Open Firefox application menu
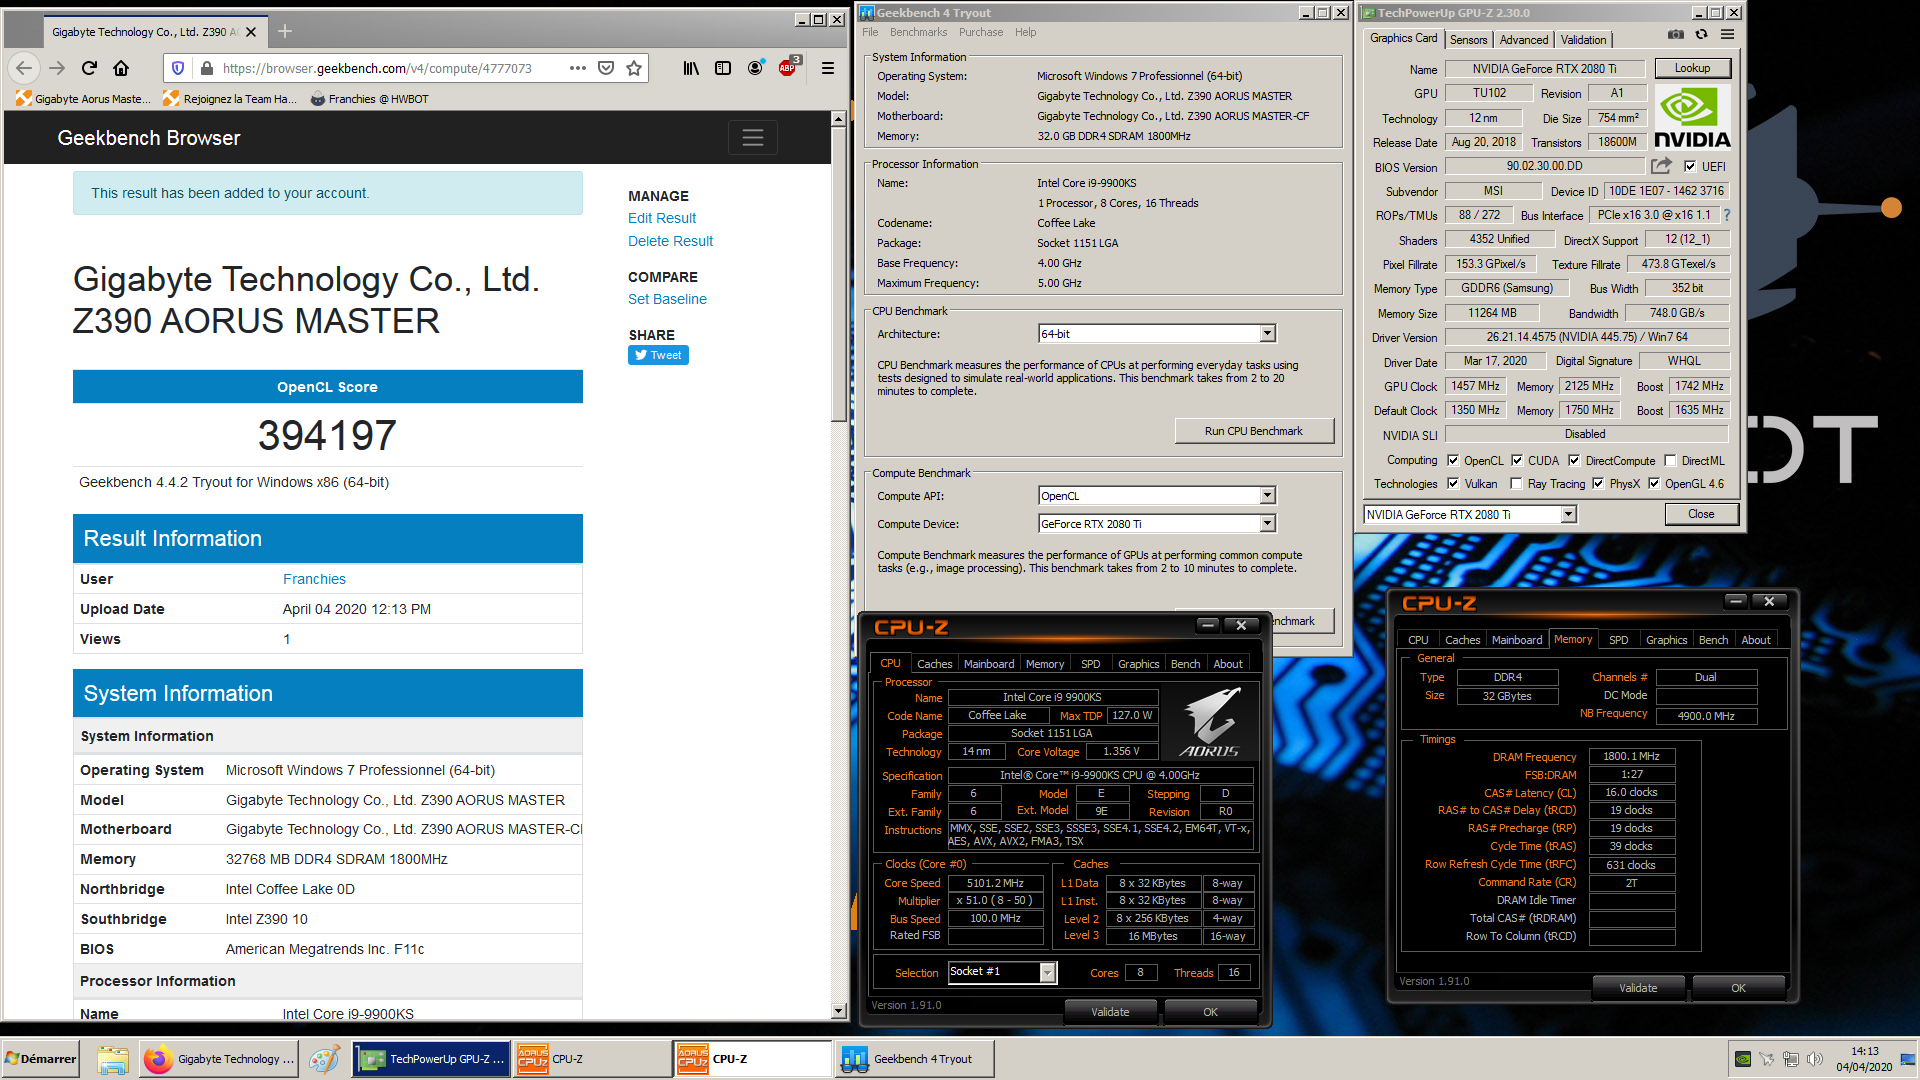The image size is (1920, 1080). click(x=828, y=68)
